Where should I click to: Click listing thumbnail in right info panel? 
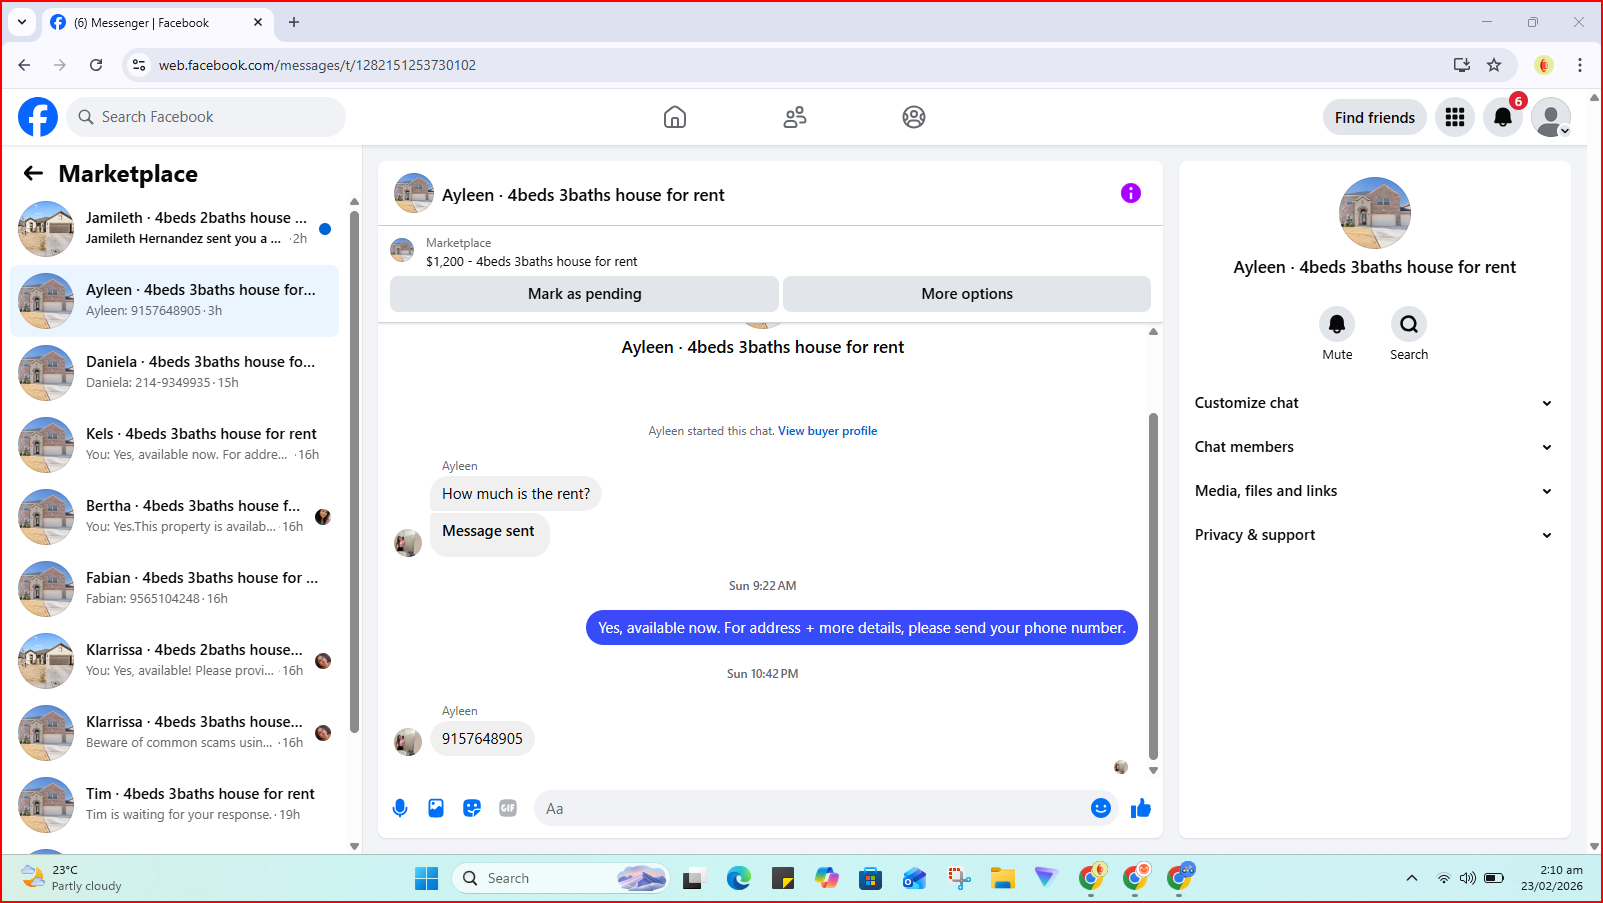pos(1375,213)
